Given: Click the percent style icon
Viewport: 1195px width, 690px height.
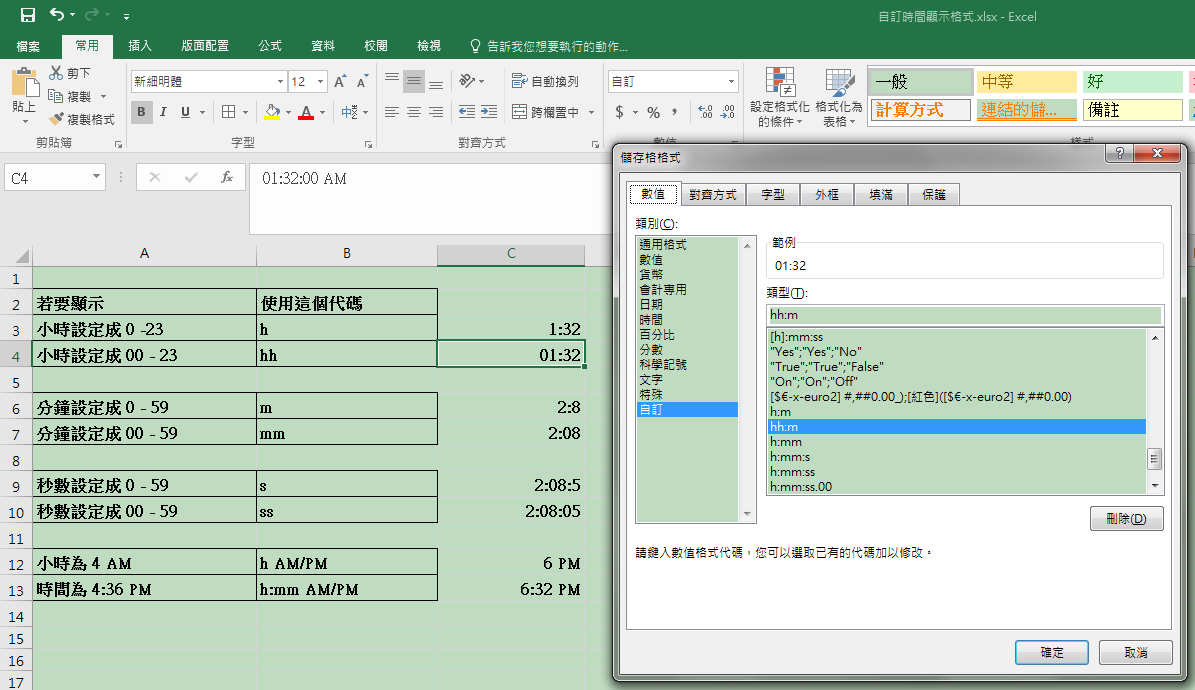Looking at the screenshot, I should pyautogui.click(x=653, y=112).
